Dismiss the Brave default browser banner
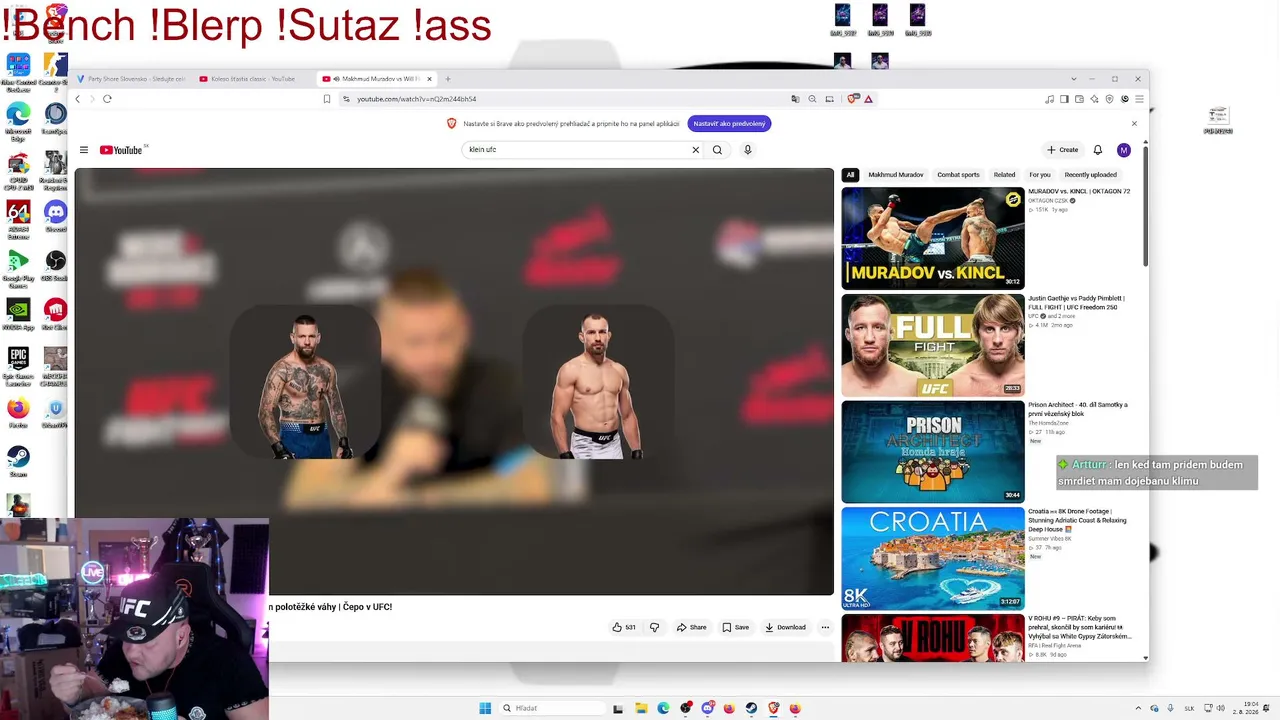The image size is (1280, 720). pyautogui.click(x=1134, y=124)
